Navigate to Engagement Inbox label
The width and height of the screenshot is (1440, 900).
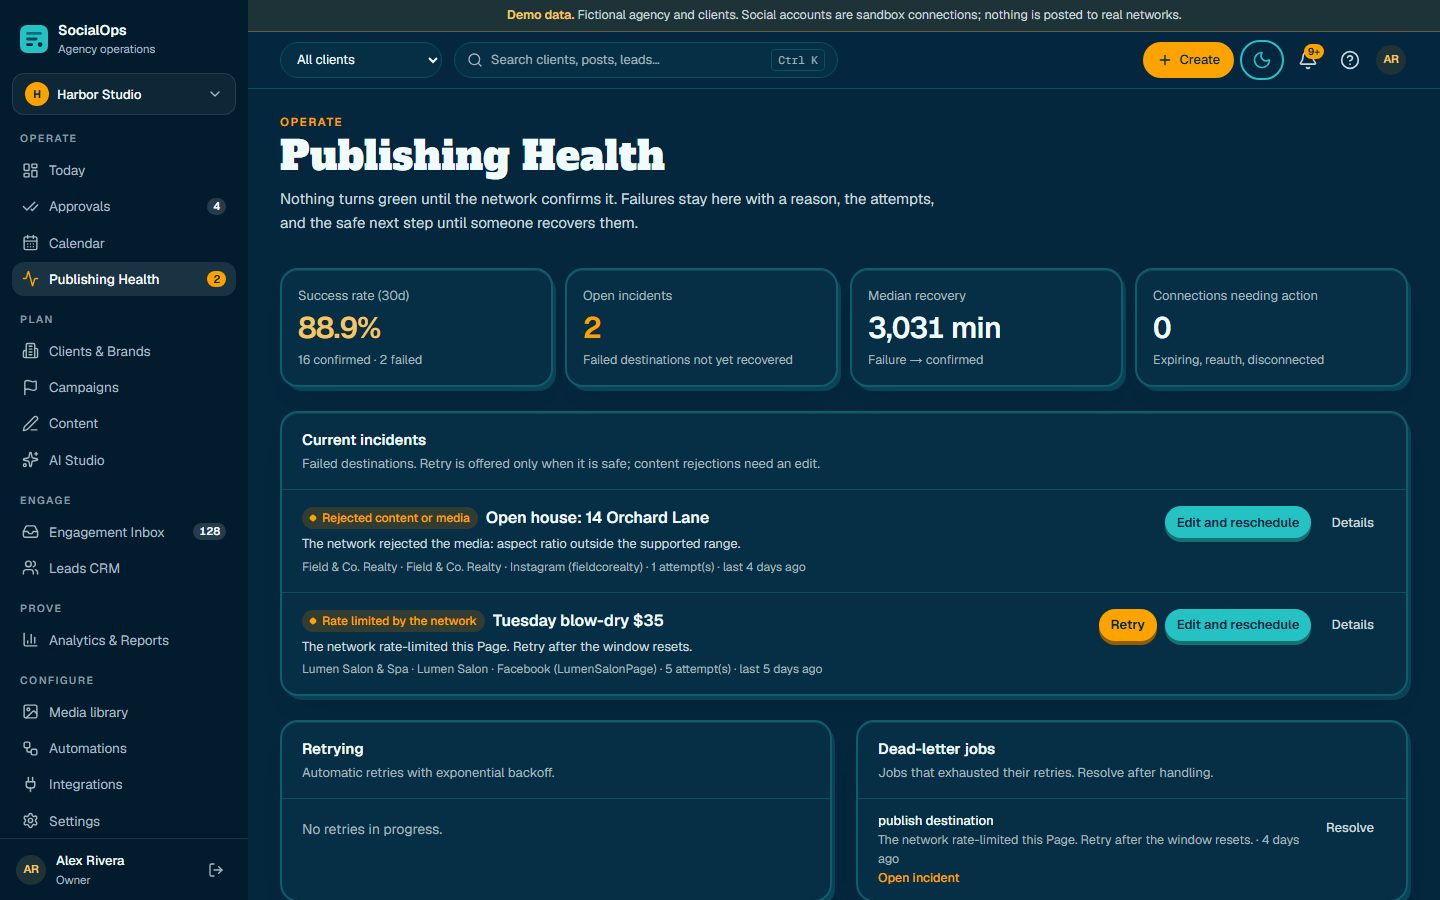coord(107,532)
